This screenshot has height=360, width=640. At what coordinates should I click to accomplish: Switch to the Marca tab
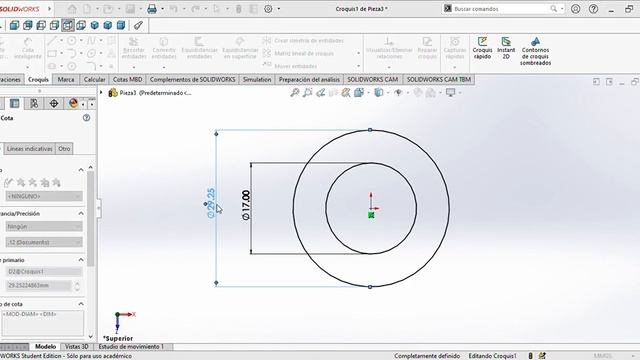click(x=66, y=80)
